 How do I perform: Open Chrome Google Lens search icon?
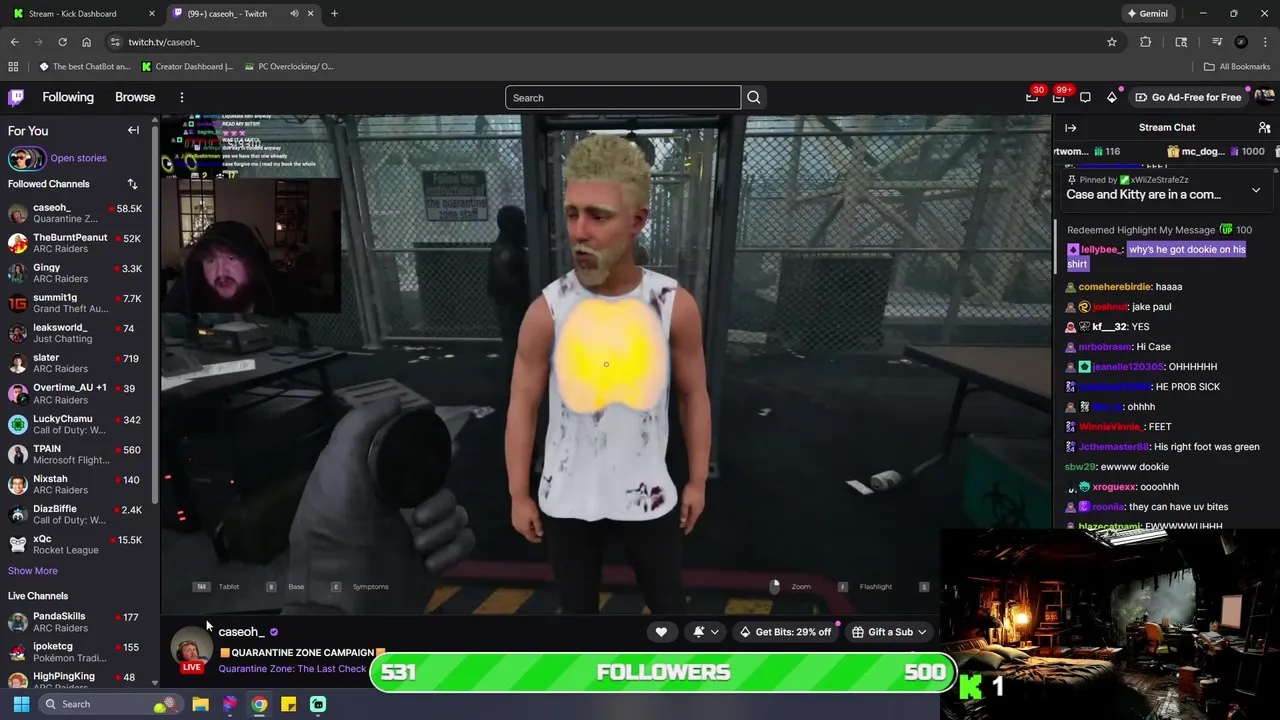(1181, 42)
